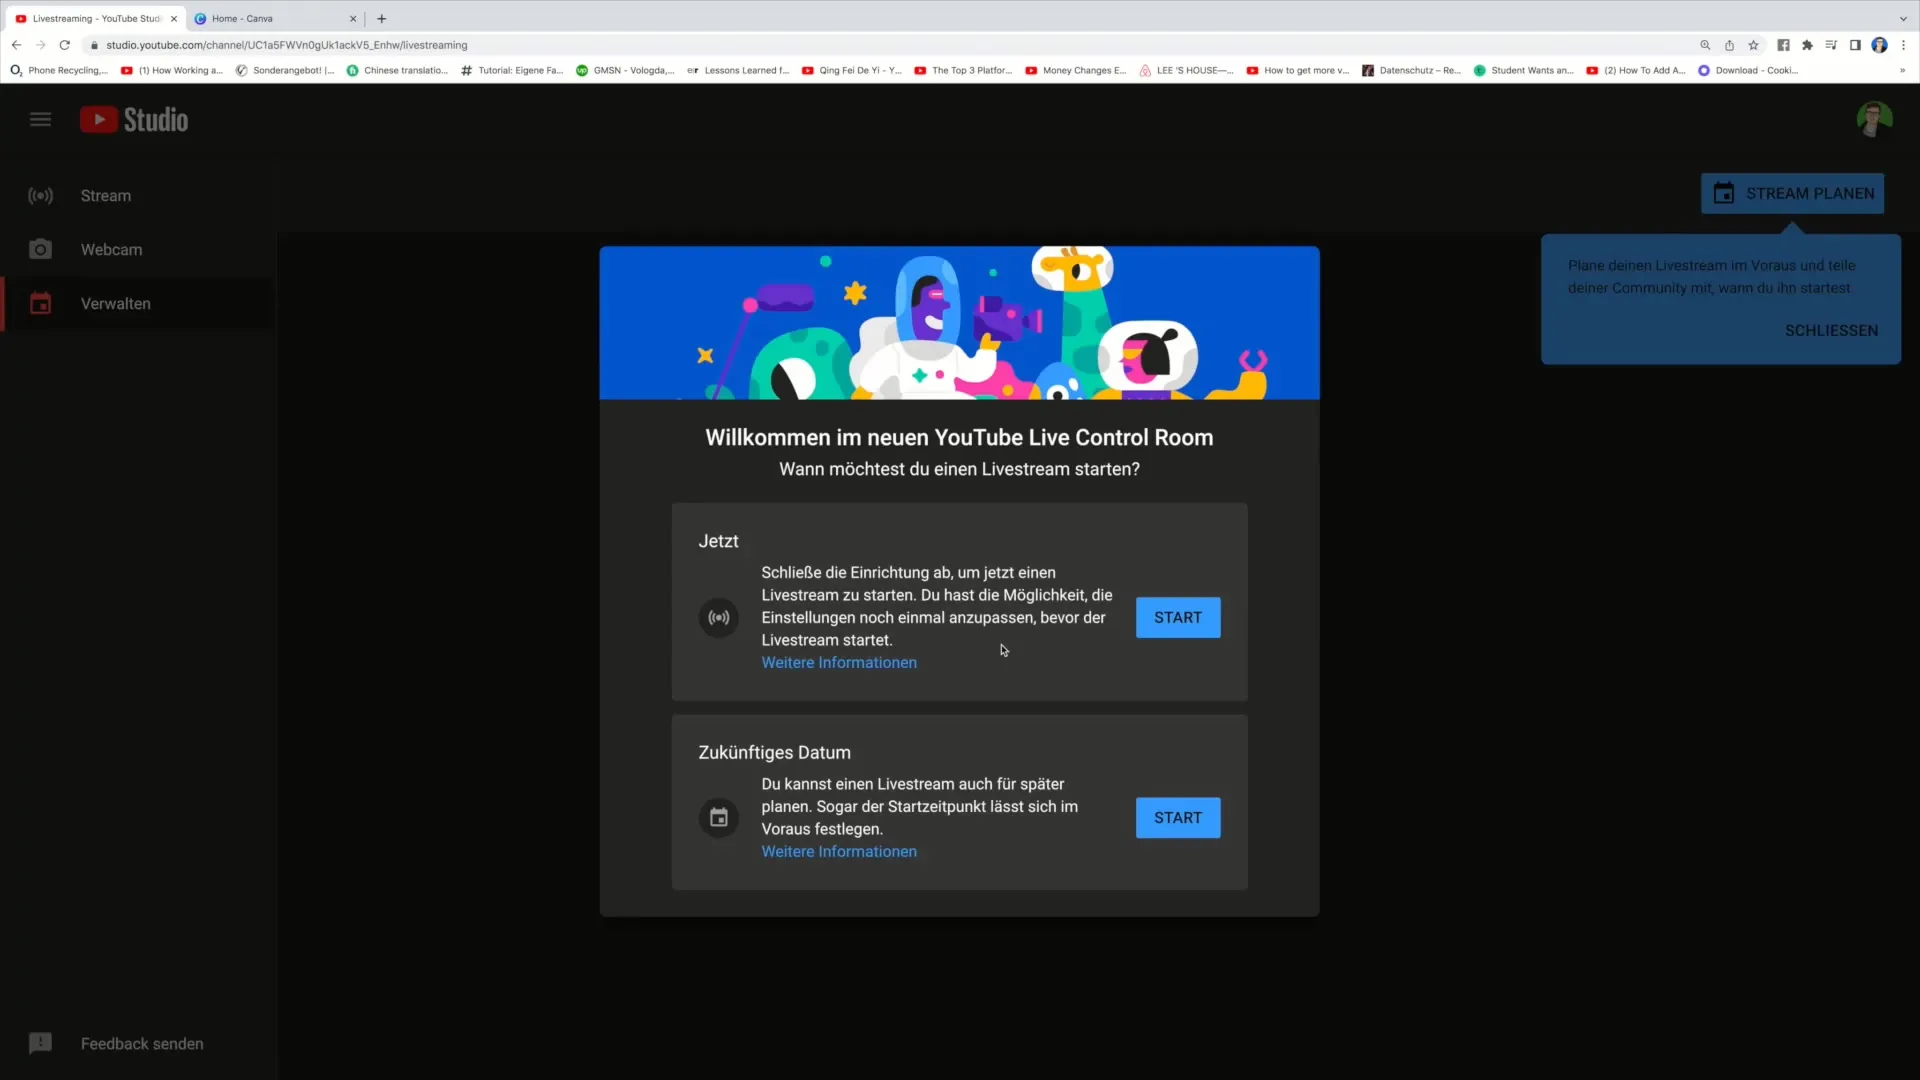Toggle the browser side panel icon
The image size is (1920, 1080).
click(1855, 45)
